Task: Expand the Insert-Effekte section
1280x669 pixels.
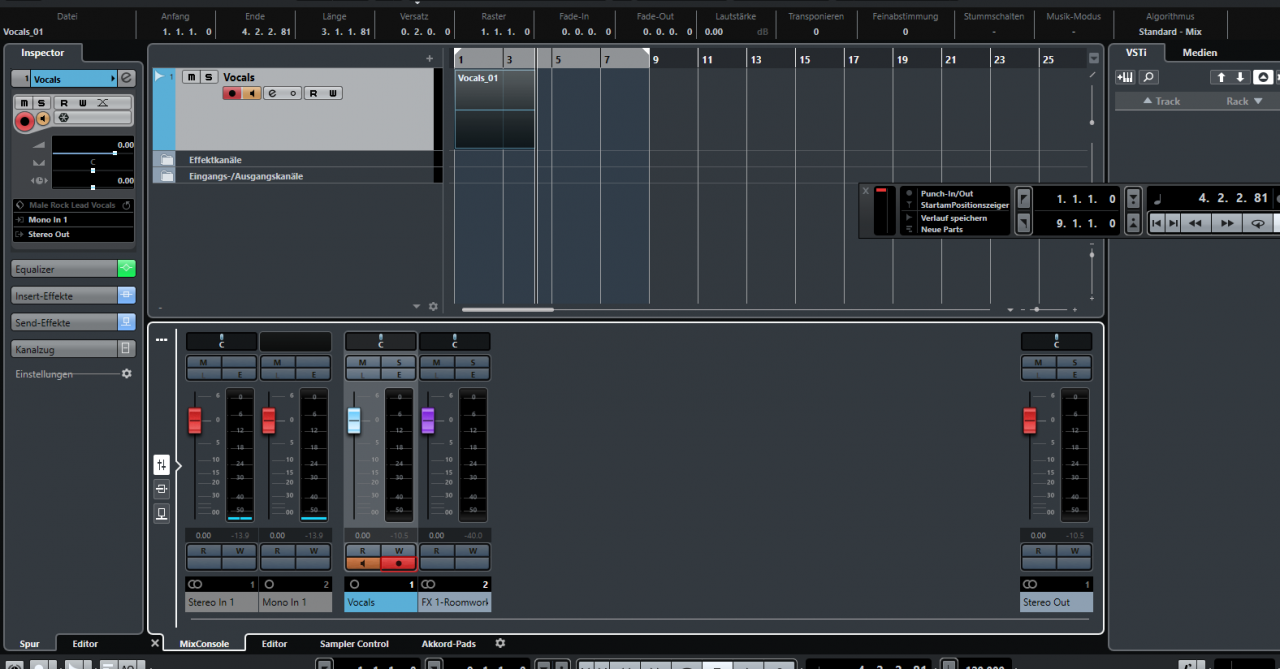Action: pos(64,296)
